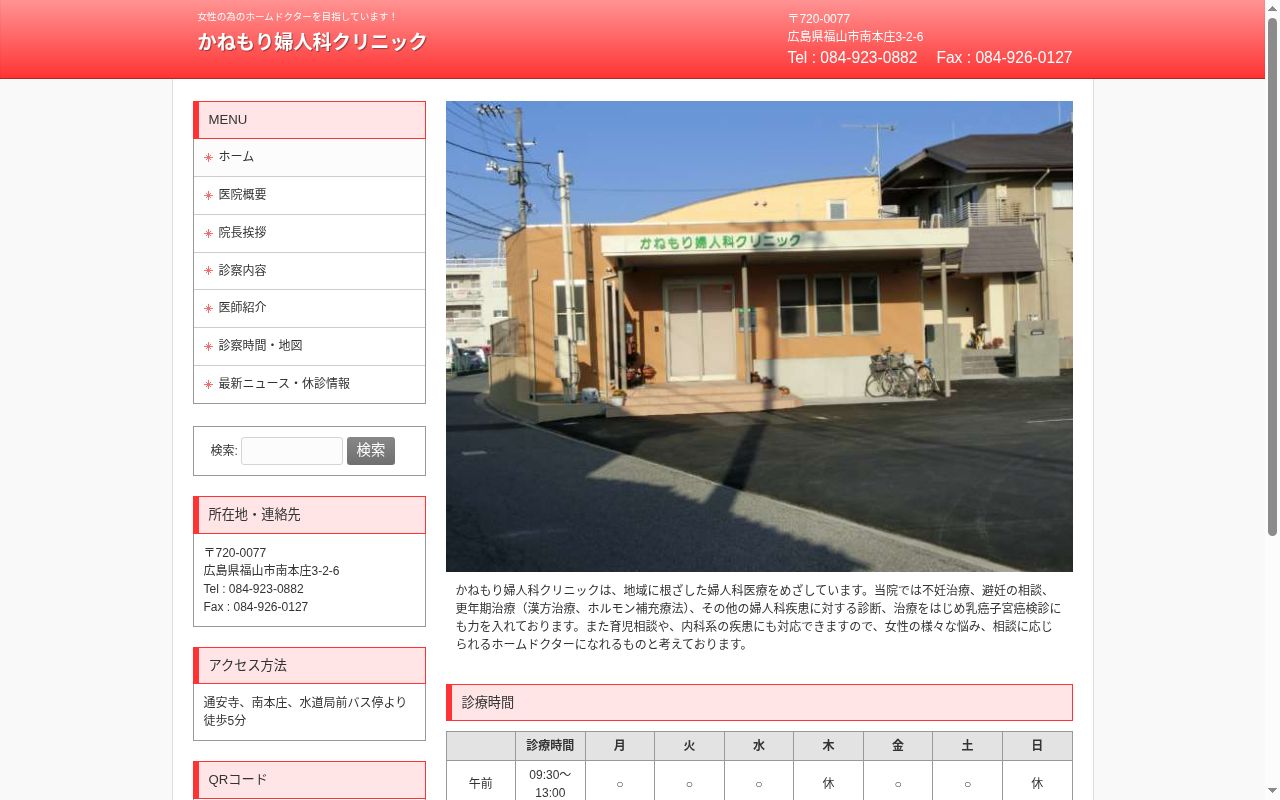Click the red bullet icon beside 医院概要
The width and height of the screenshot is (1280, 800).
point(208,195)
